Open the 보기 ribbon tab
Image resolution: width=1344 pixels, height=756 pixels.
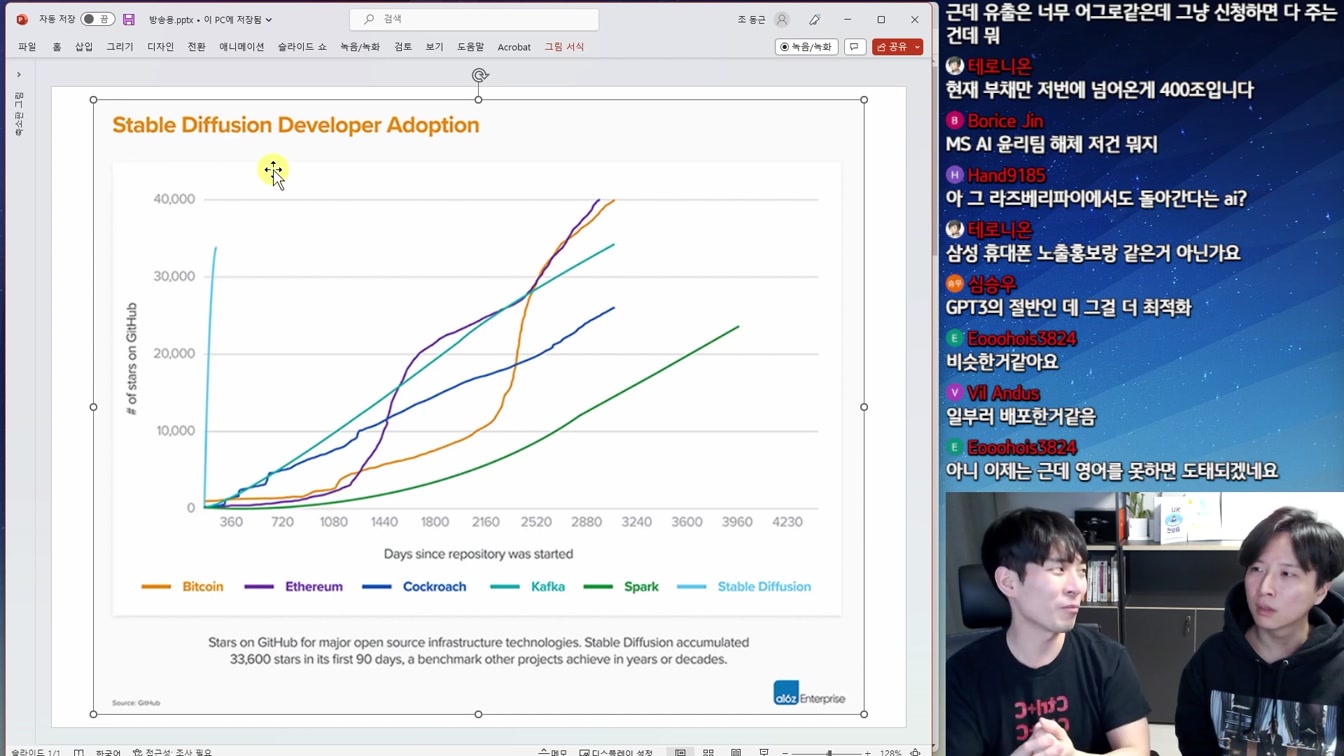434,47
